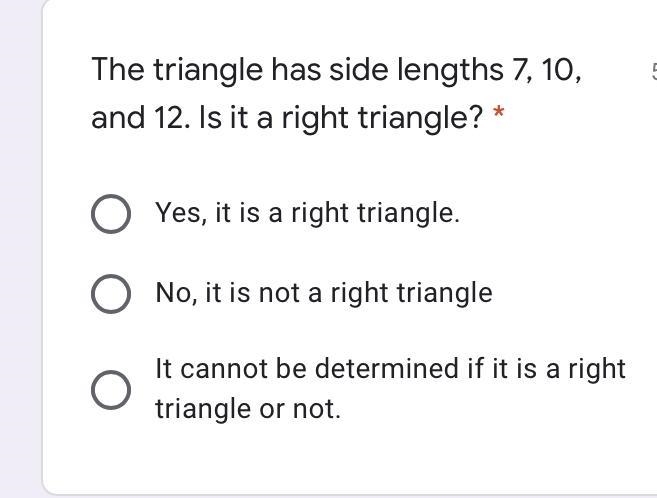Click the word "No" in the second option
The image size is (657, 498).
pyautogui.click(x=173, y=293)
